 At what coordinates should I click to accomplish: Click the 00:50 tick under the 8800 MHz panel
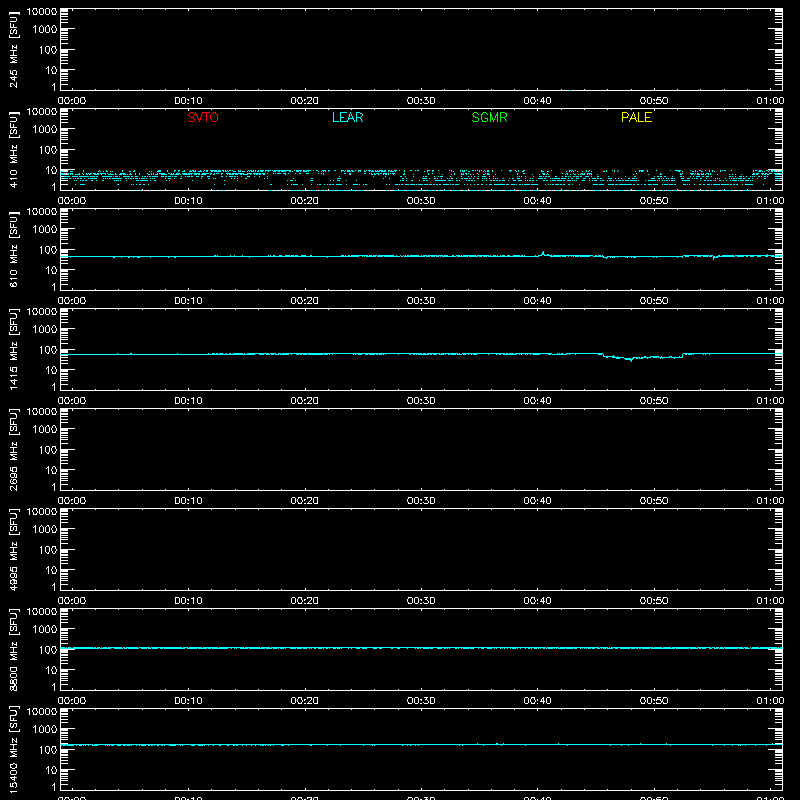pos(654,701)
